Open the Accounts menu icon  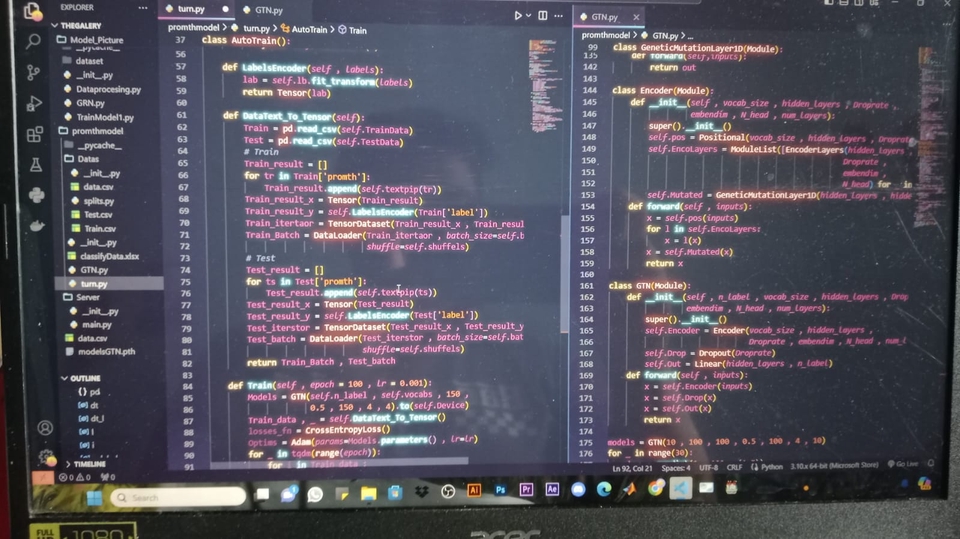tap(45, 428)
